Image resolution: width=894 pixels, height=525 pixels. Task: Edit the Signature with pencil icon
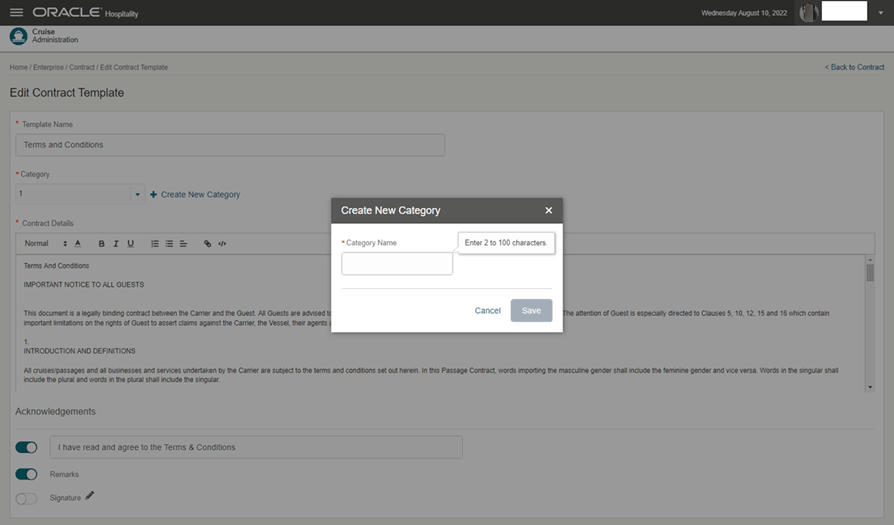[90, 495]
